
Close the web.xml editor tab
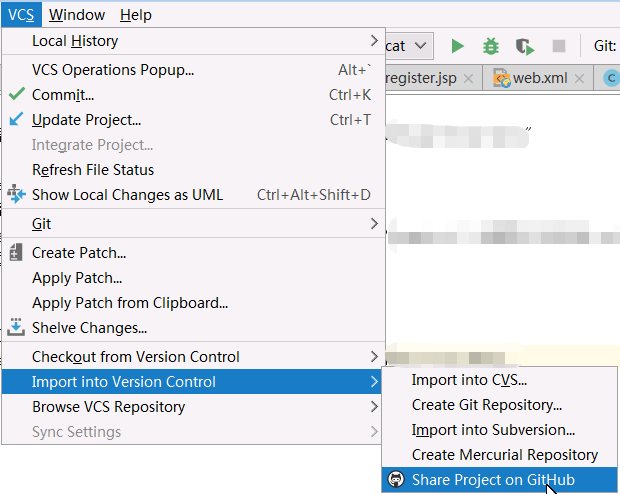click(x=579, y=78)
